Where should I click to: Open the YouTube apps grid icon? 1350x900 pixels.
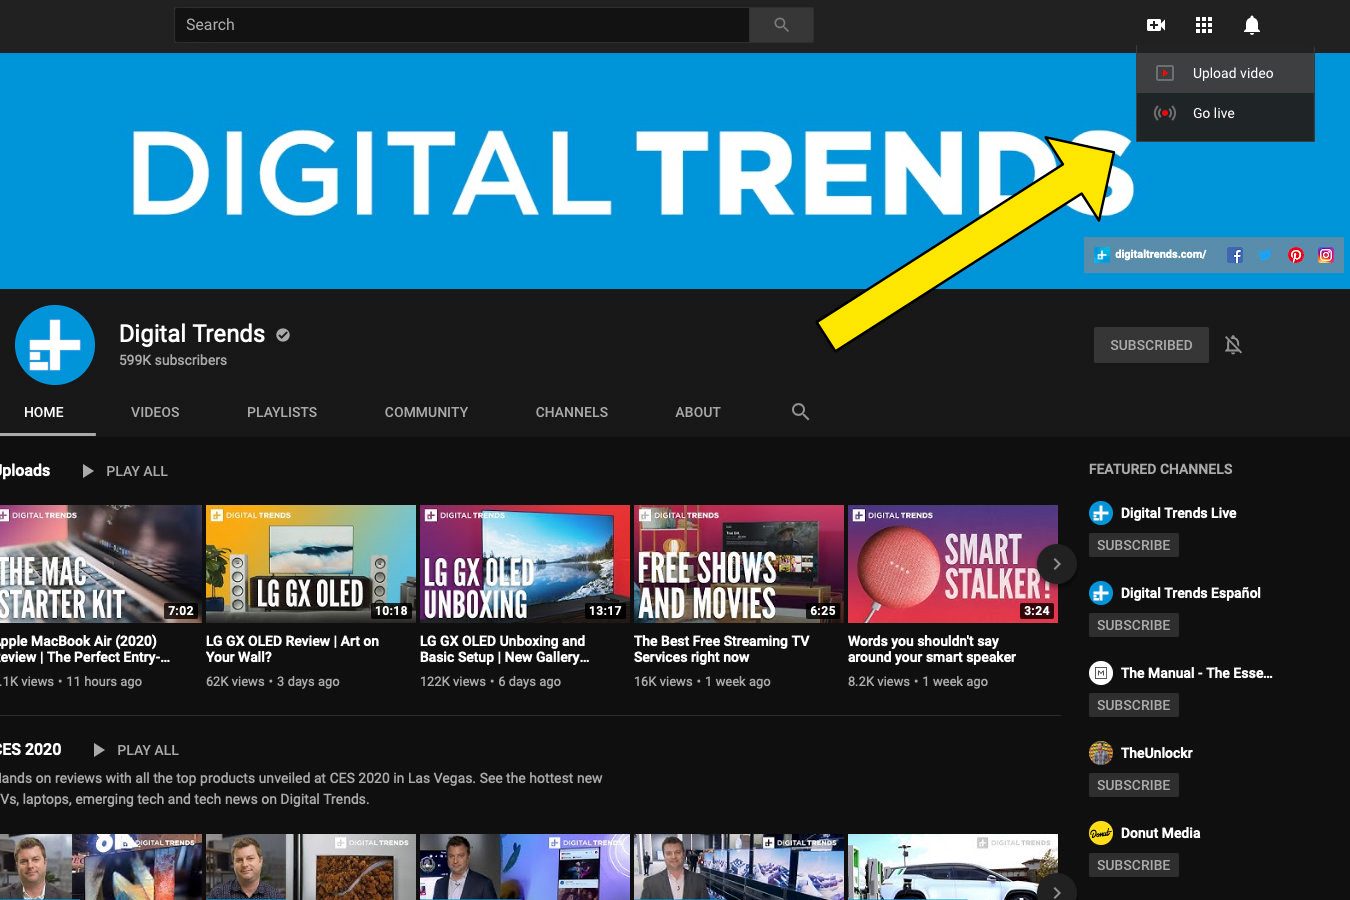click(1204, 25)
